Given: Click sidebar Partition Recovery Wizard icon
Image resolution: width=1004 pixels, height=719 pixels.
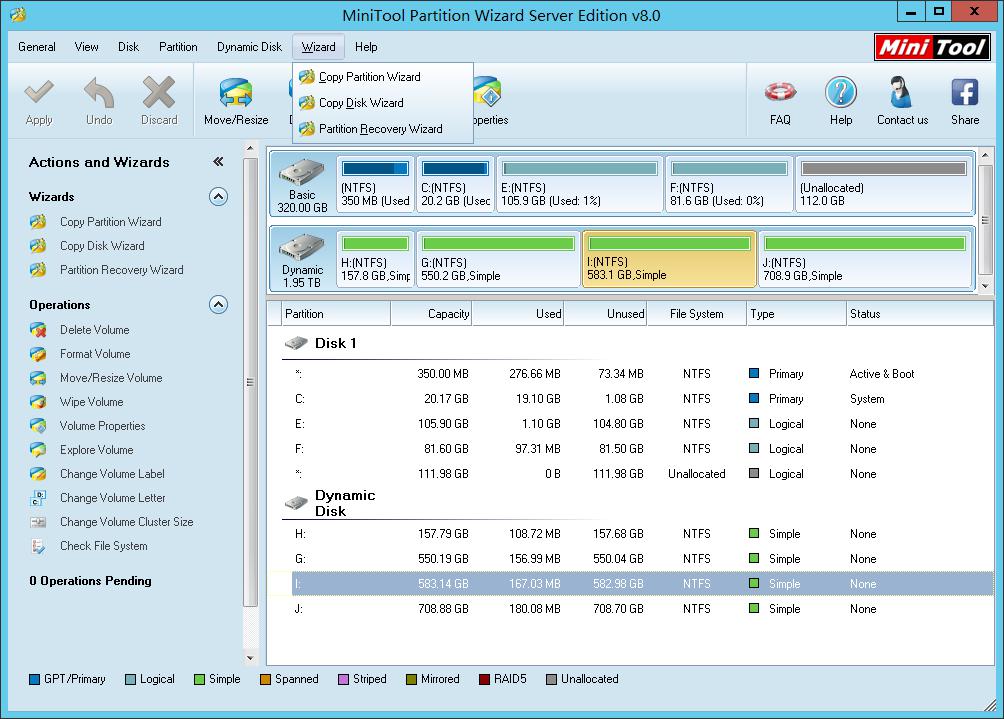Looking at the screenshot, I should 38,270.
